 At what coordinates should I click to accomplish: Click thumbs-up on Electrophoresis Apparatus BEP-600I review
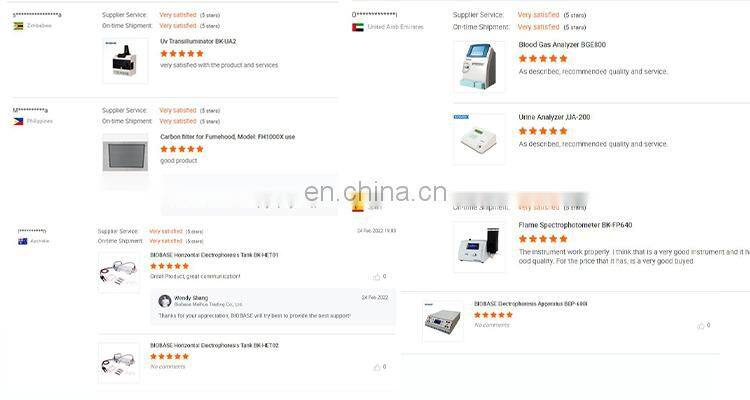coord(701,326)
